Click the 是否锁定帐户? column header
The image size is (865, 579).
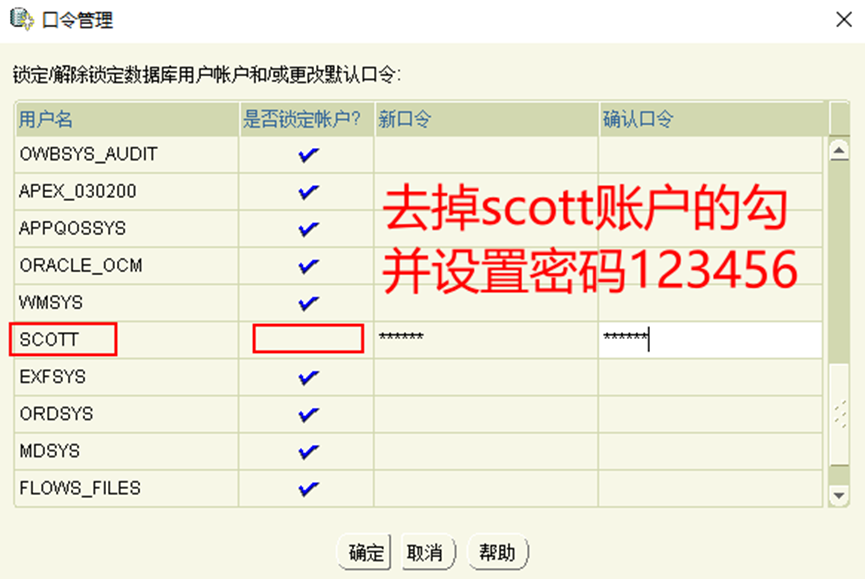307,119
